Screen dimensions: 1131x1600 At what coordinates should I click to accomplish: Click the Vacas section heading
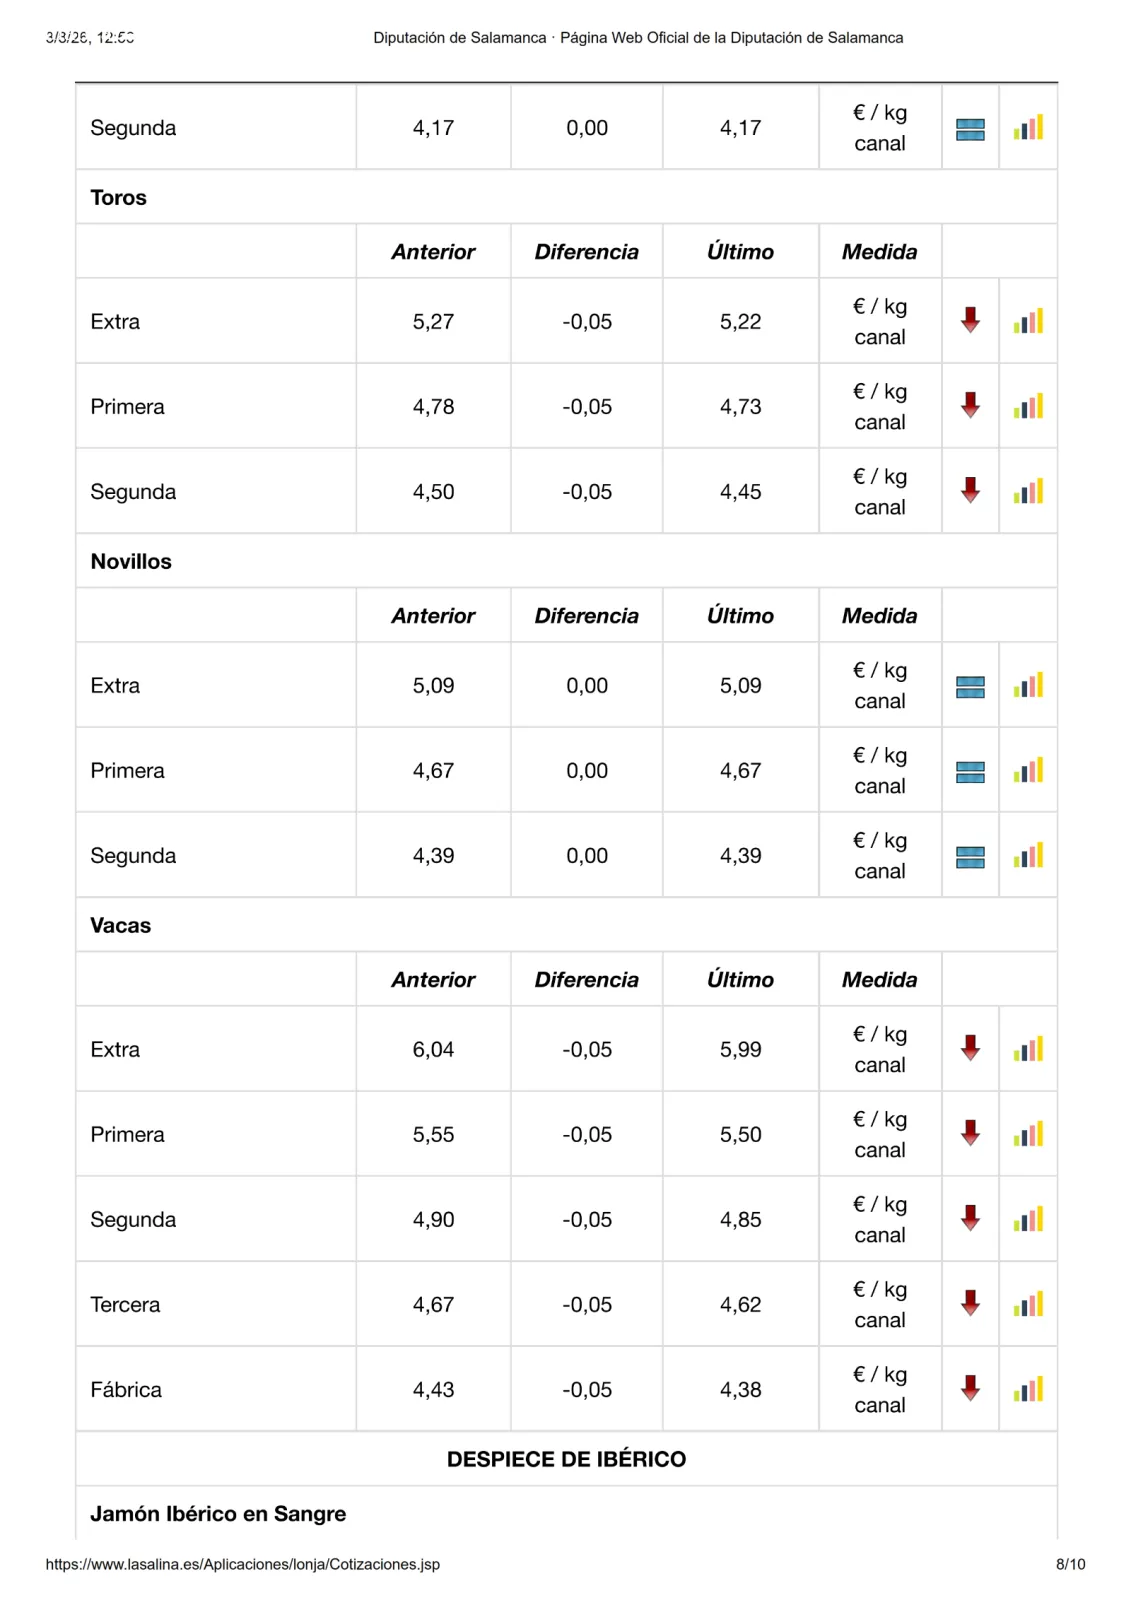point(120,925)
